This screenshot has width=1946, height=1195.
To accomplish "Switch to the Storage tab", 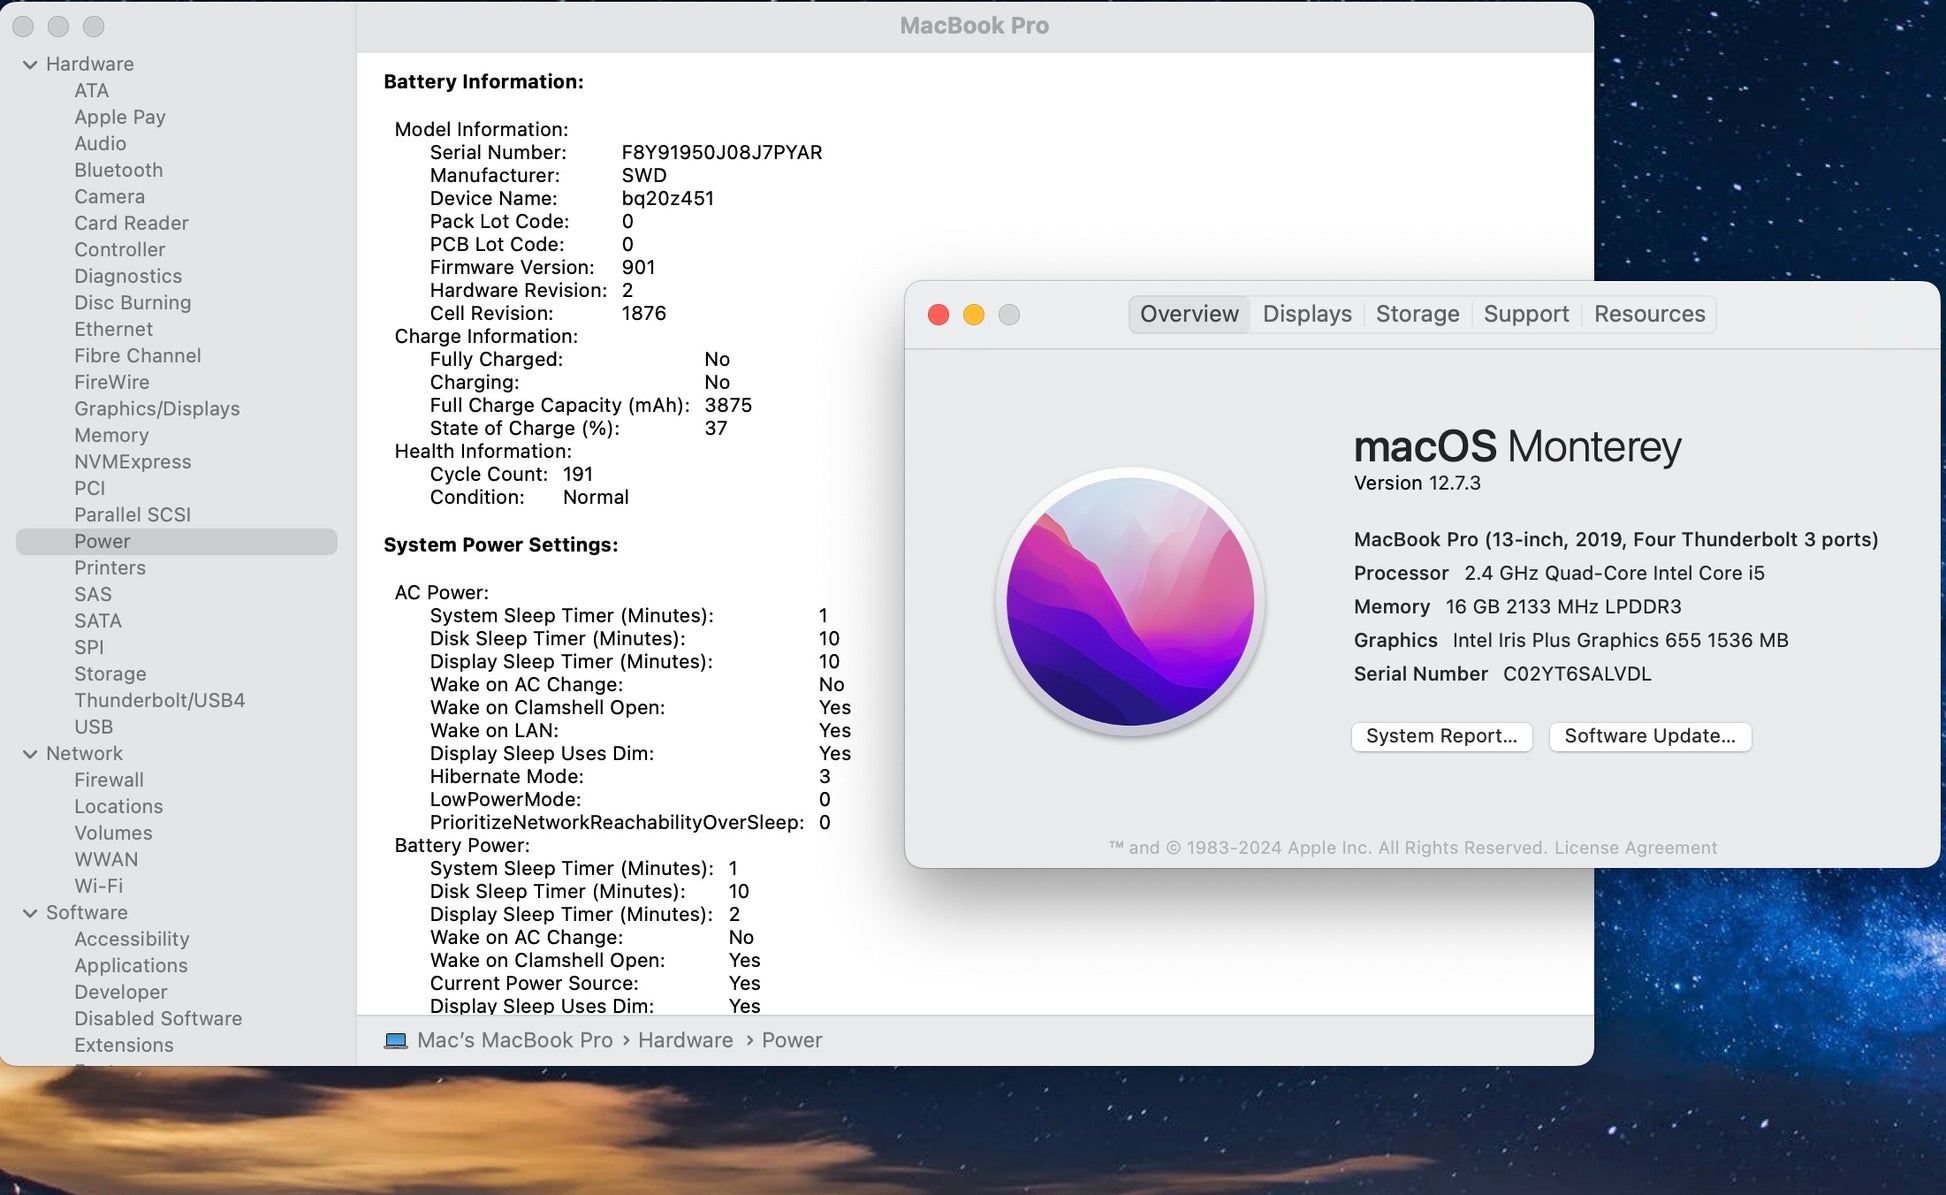I will click(1417, 314).
